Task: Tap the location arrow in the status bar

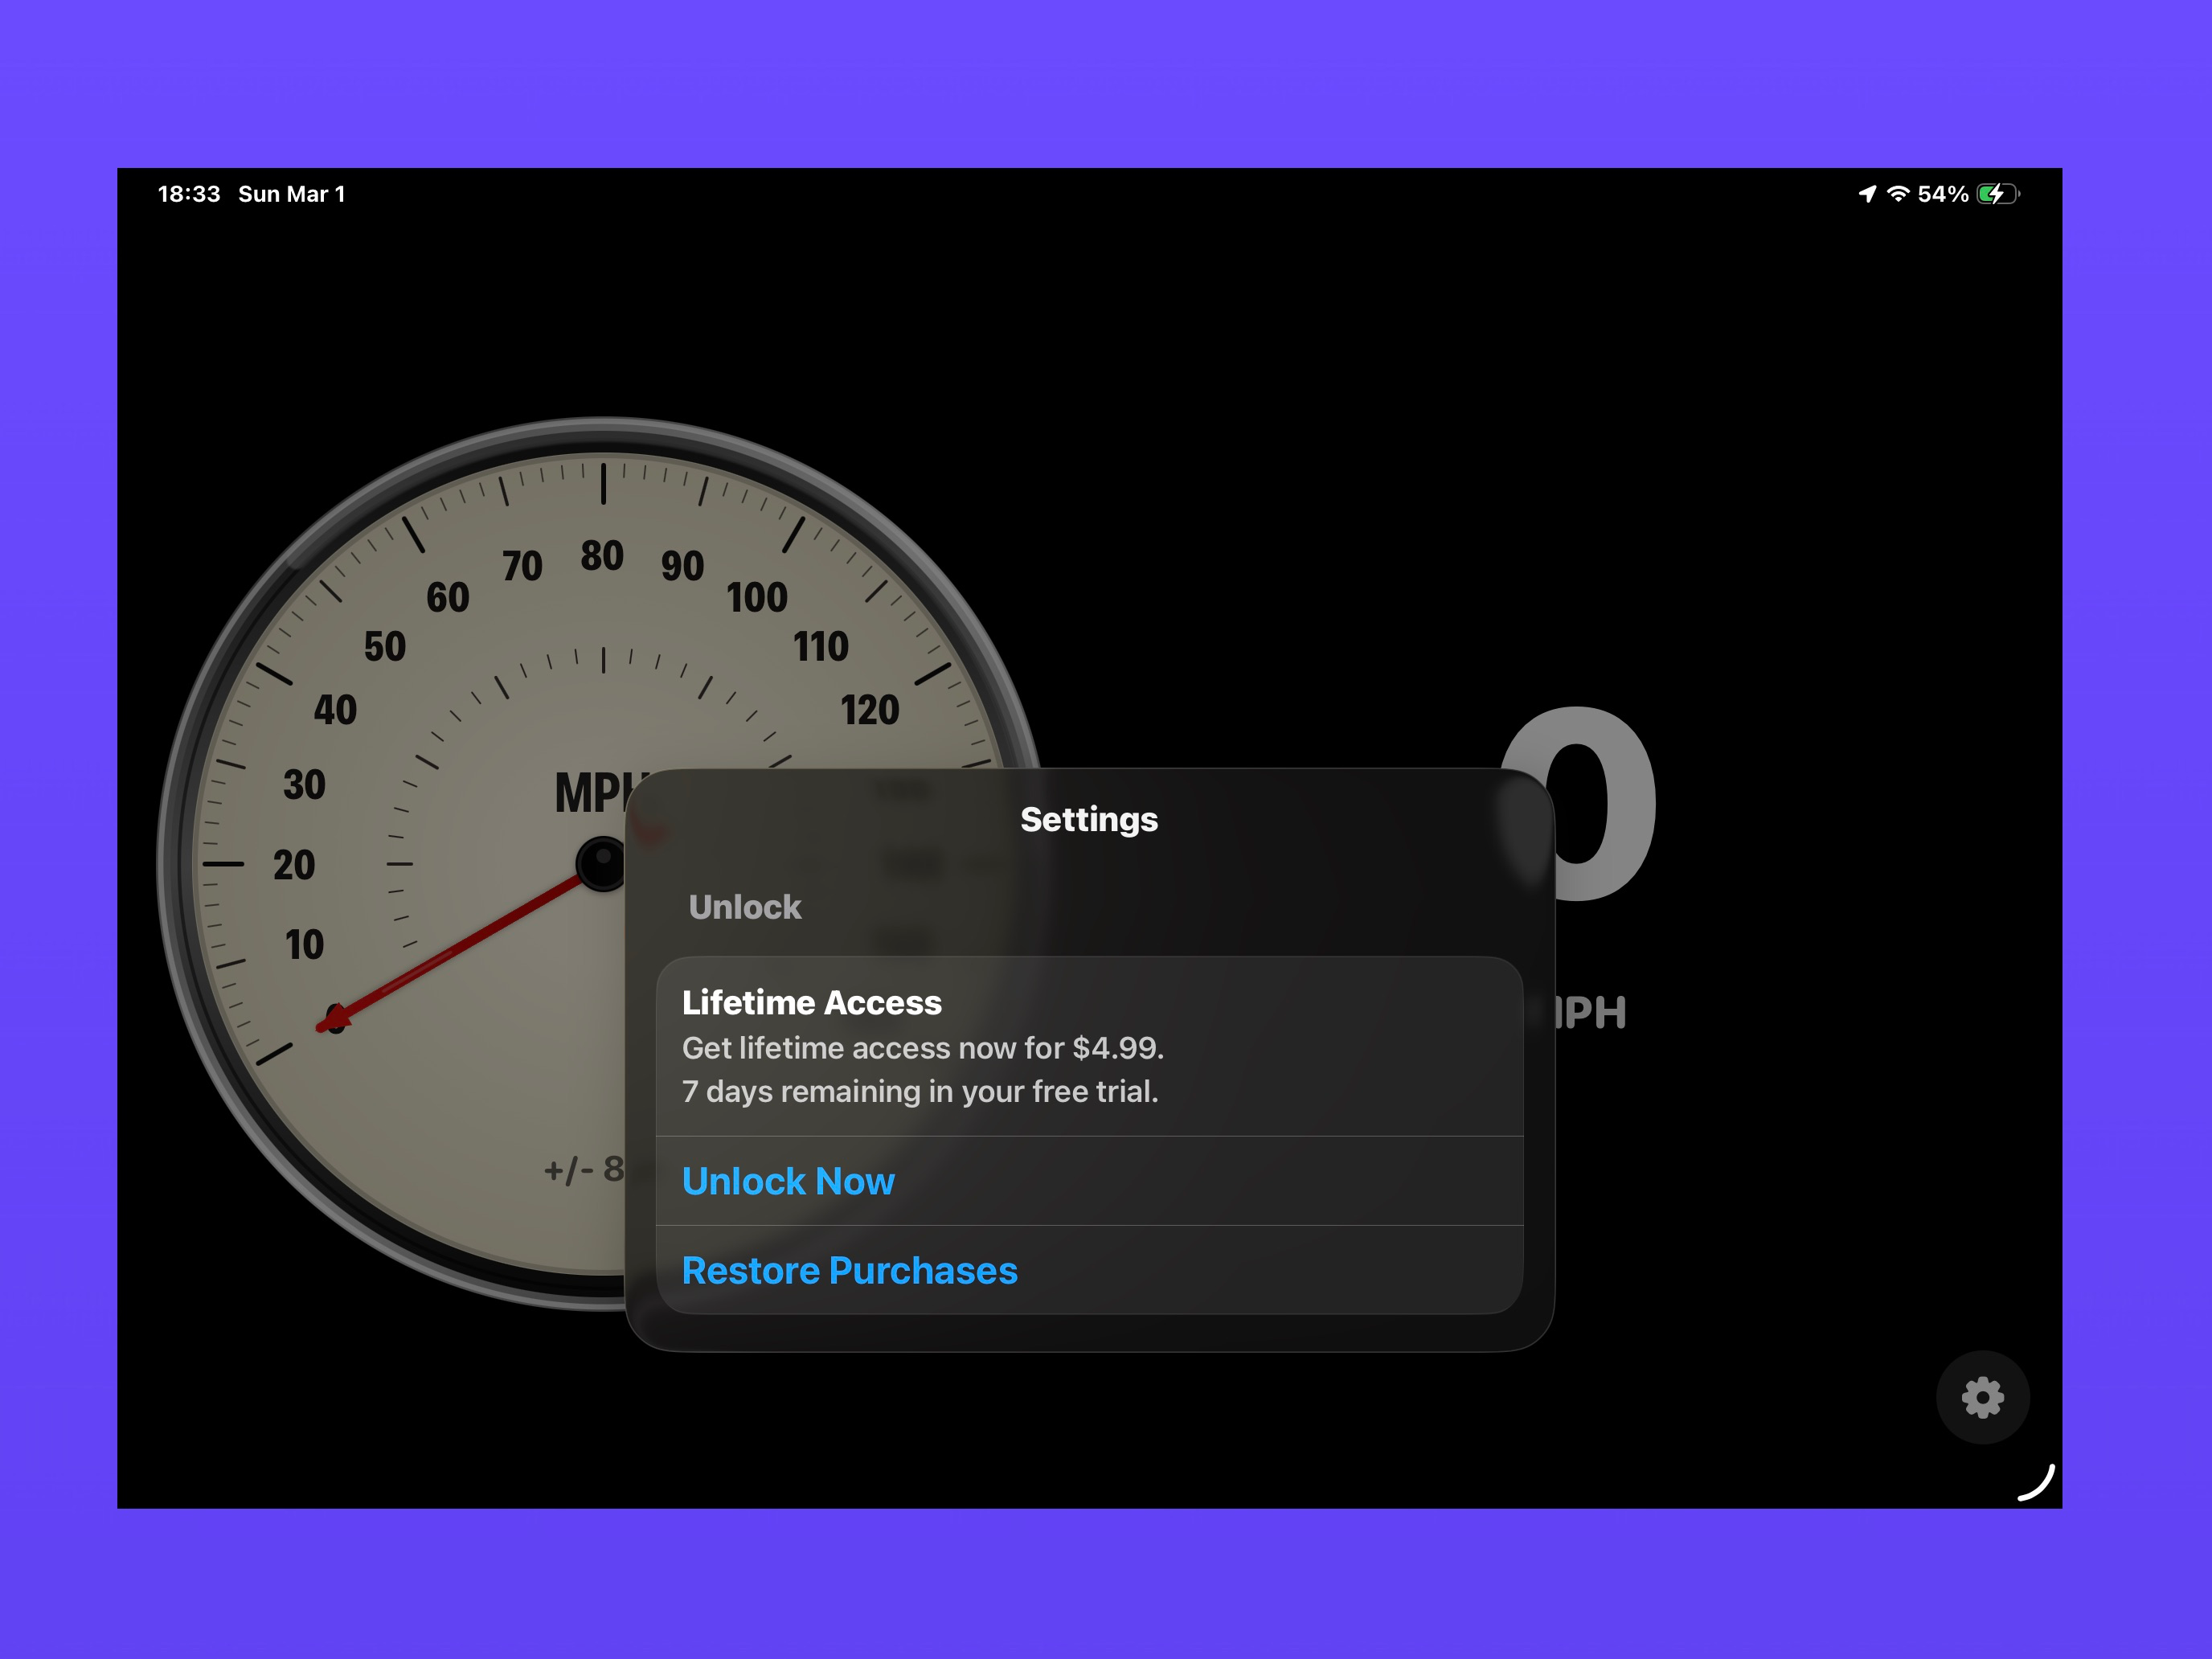Action: click(1867, 194)
